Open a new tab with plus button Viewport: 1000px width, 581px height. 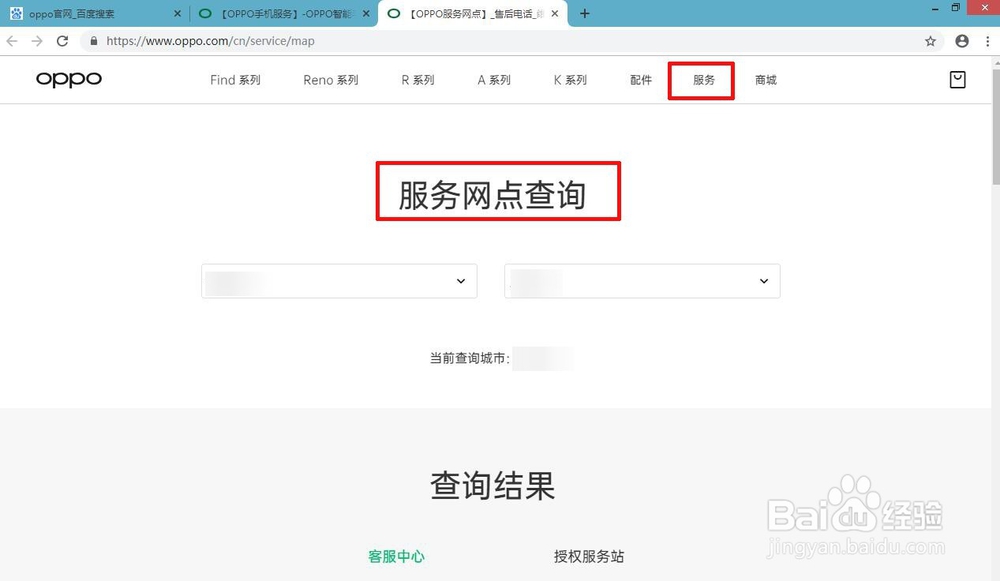[584, 13]
